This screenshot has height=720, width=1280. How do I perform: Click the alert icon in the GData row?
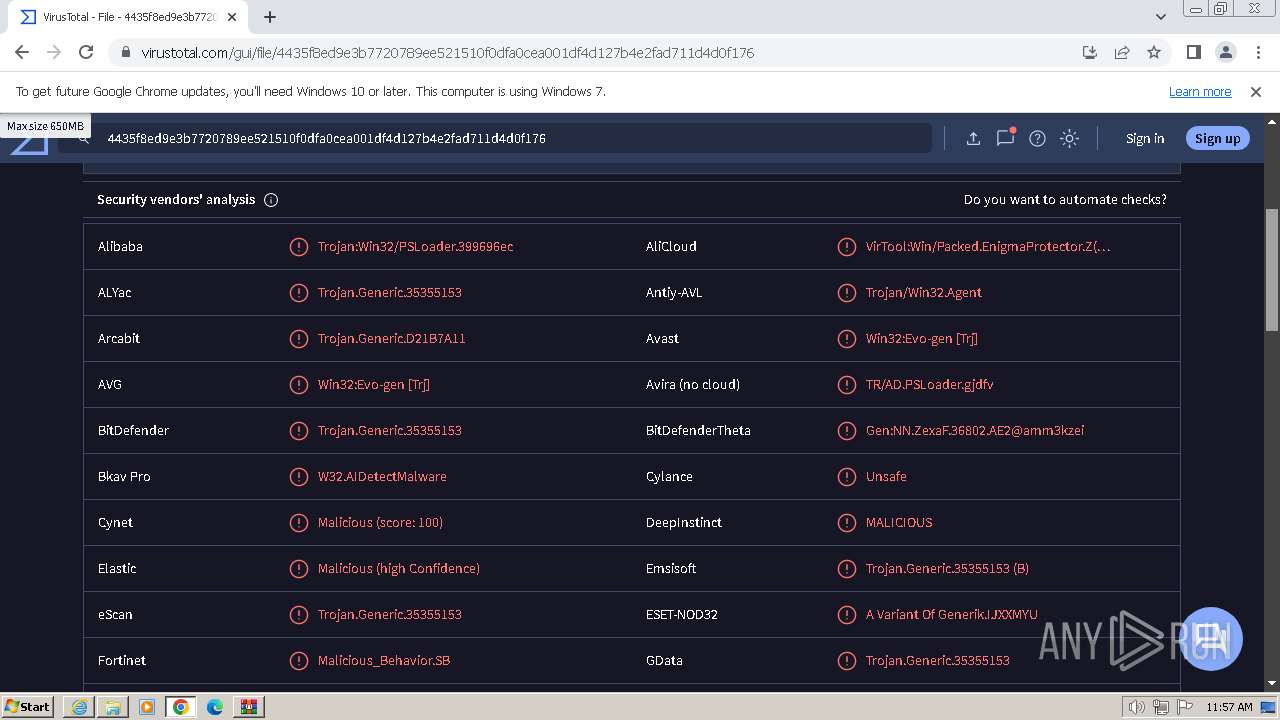[x=846, y=660]
